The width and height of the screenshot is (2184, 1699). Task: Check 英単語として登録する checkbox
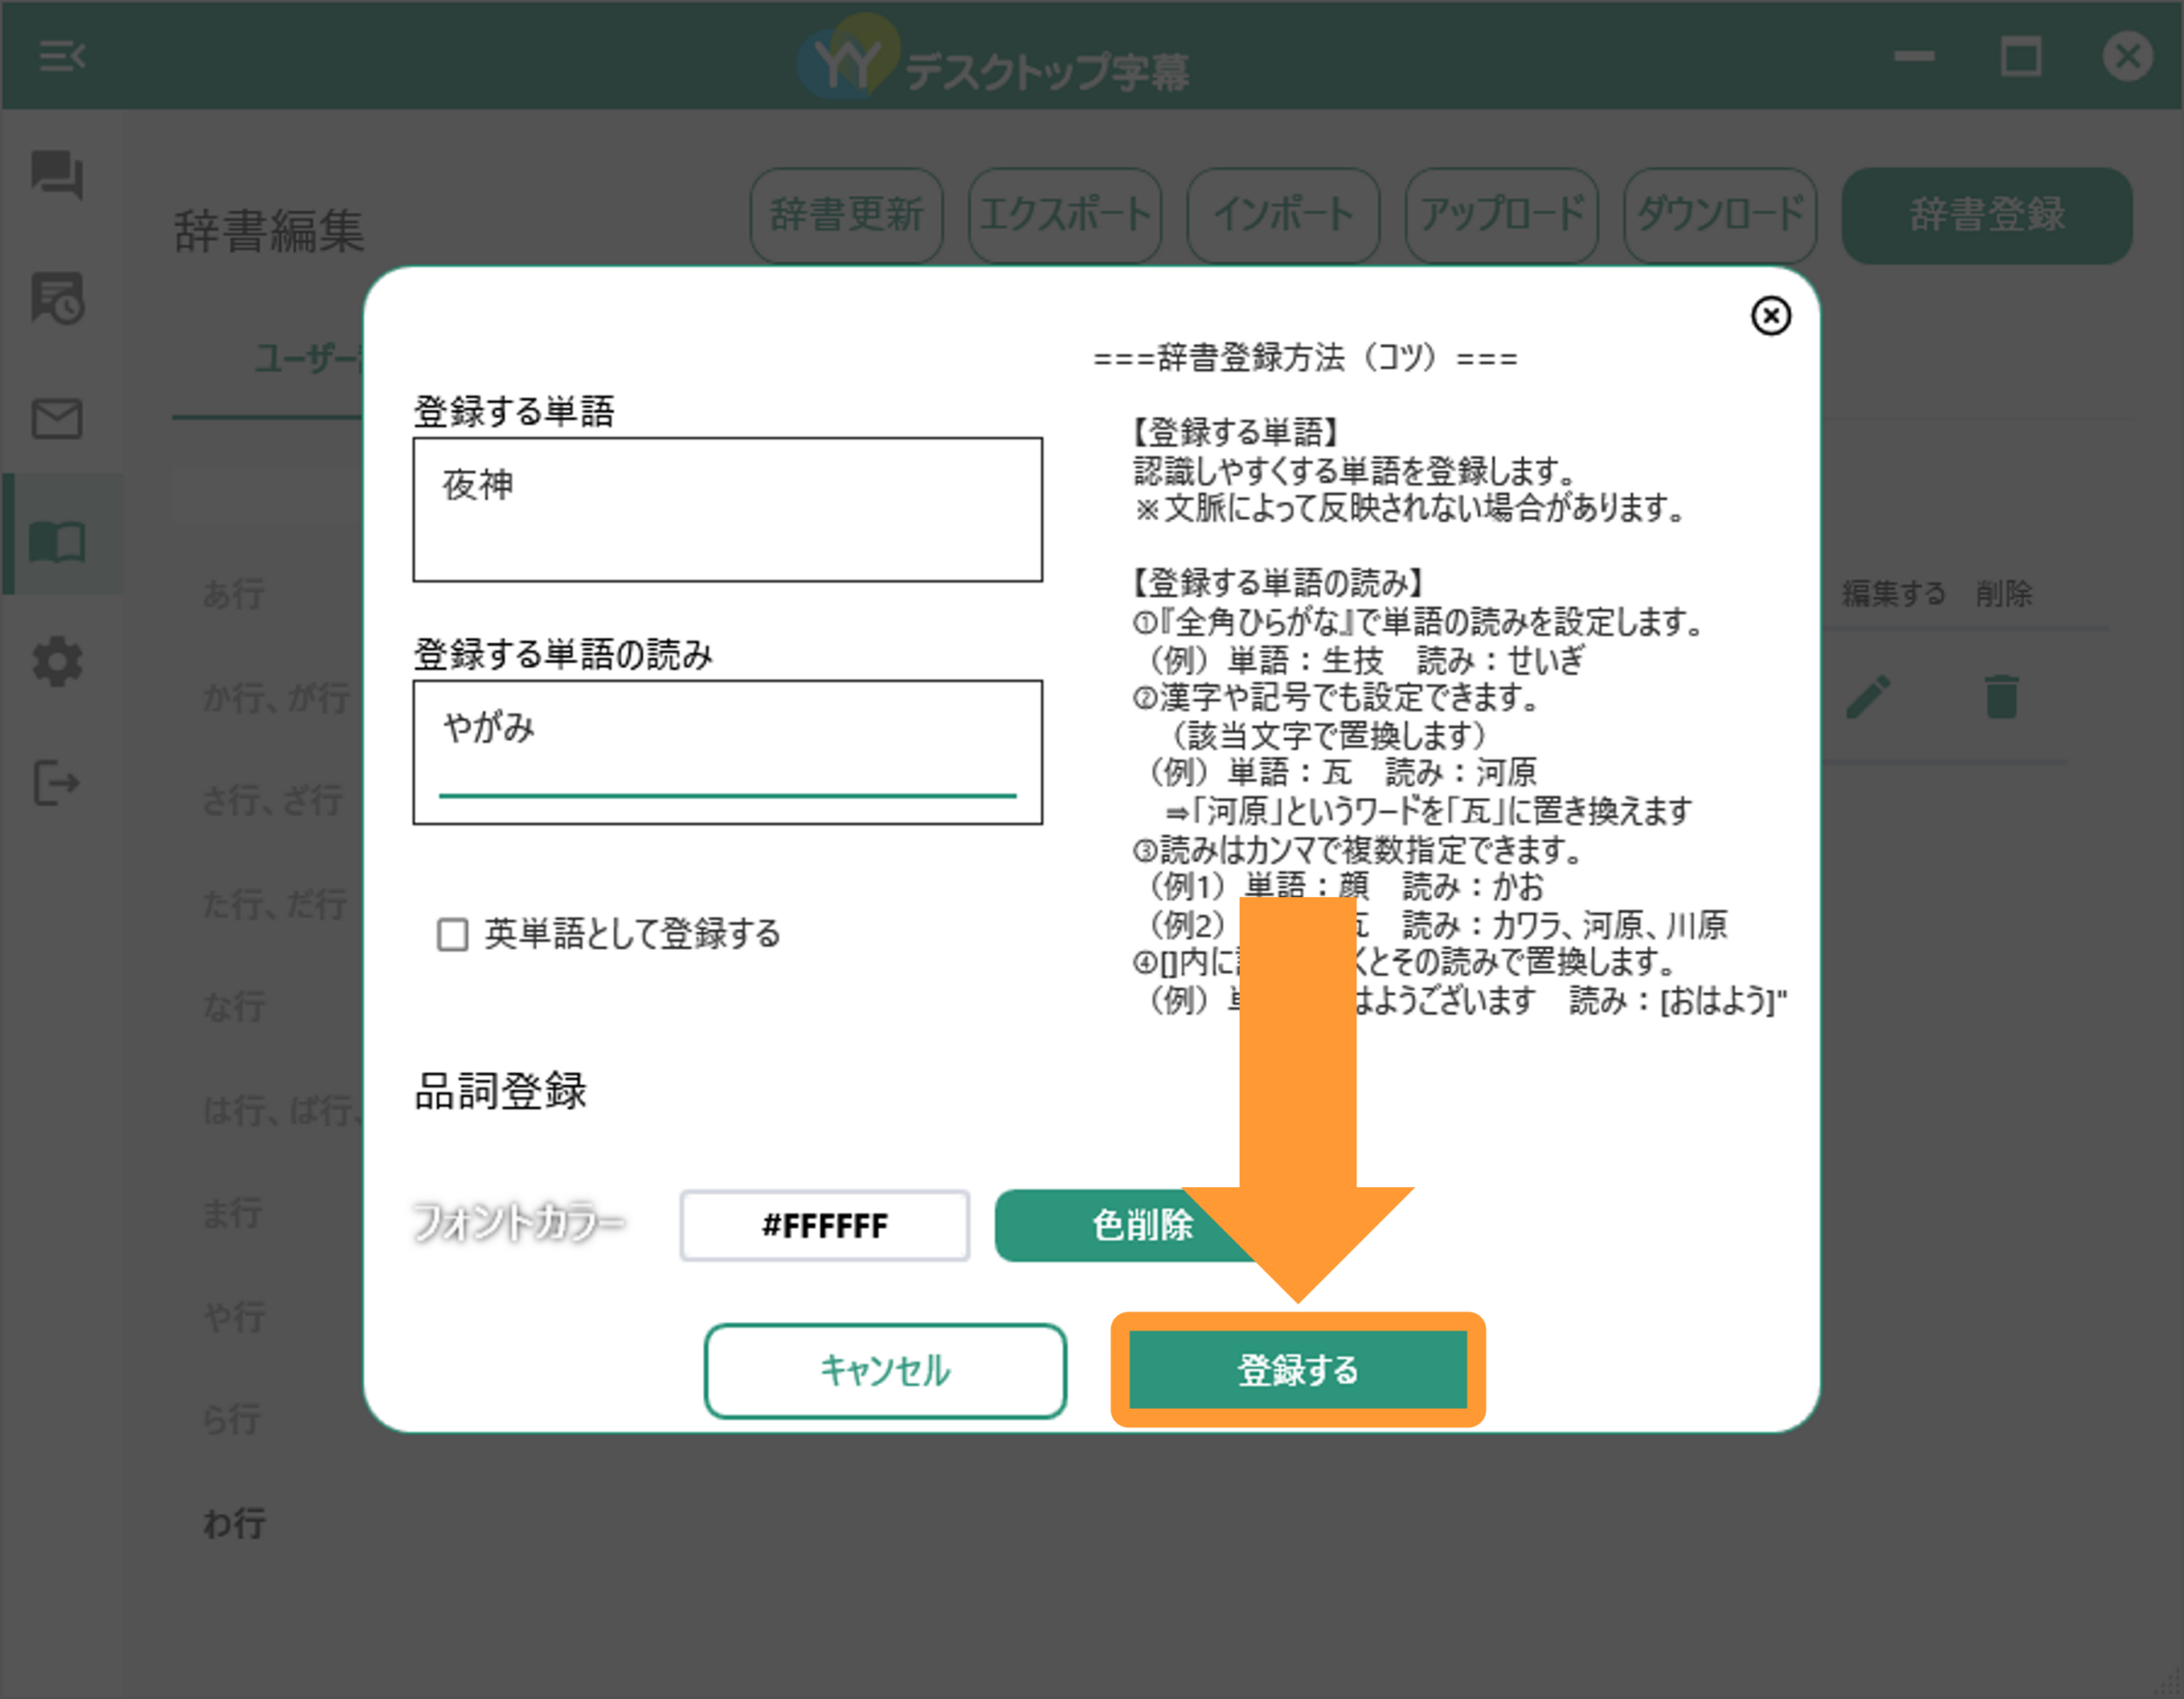(x=453, y=935)
